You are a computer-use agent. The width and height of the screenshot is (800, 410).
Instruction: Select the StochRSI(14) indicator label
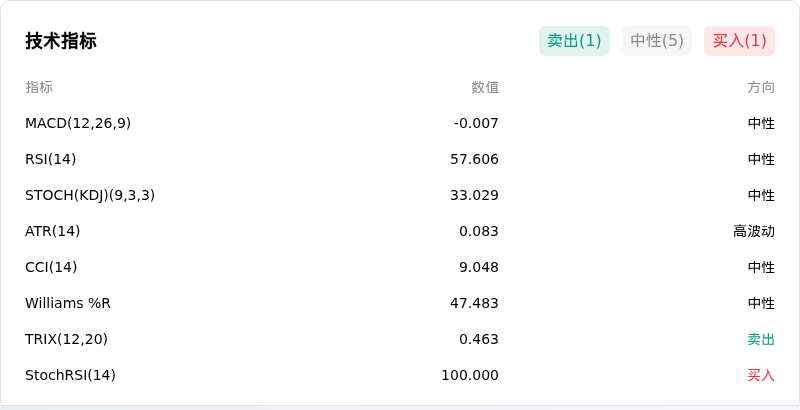(70, 375)
